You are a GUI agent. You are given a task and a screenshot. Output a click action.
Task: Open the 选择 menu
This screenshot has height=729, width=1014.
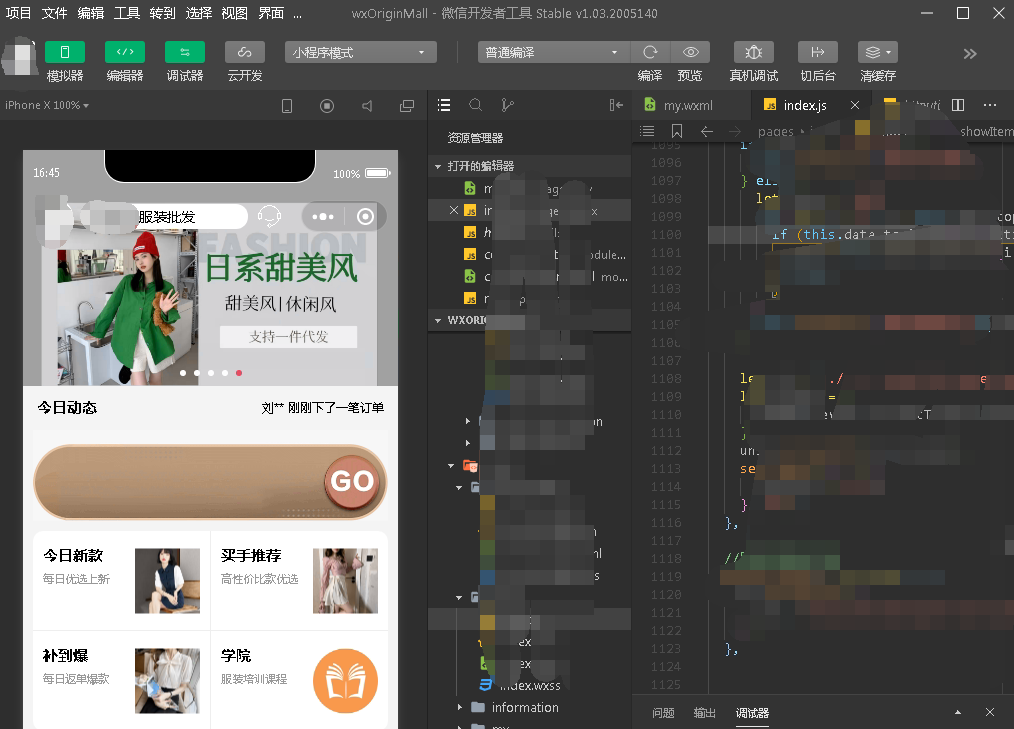pyautogui.click(x=199, y=13)
